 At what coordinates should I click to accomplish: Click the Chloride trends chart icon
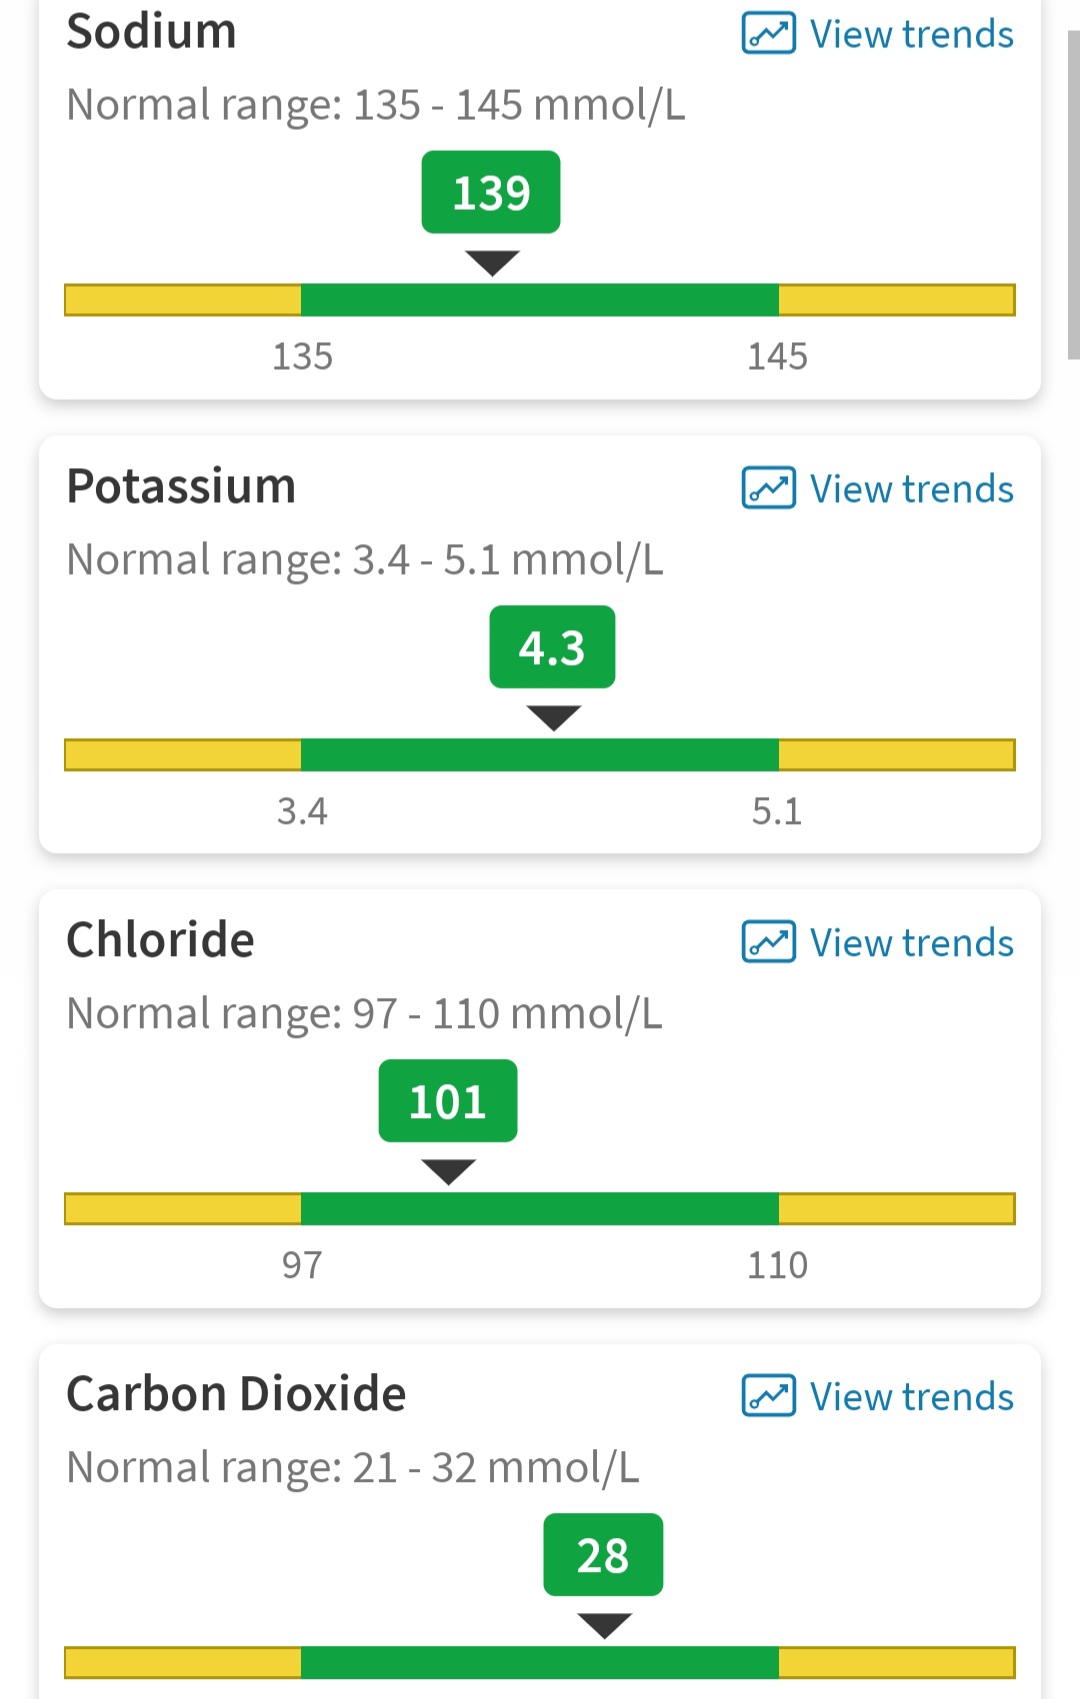(x=768, y=942)
